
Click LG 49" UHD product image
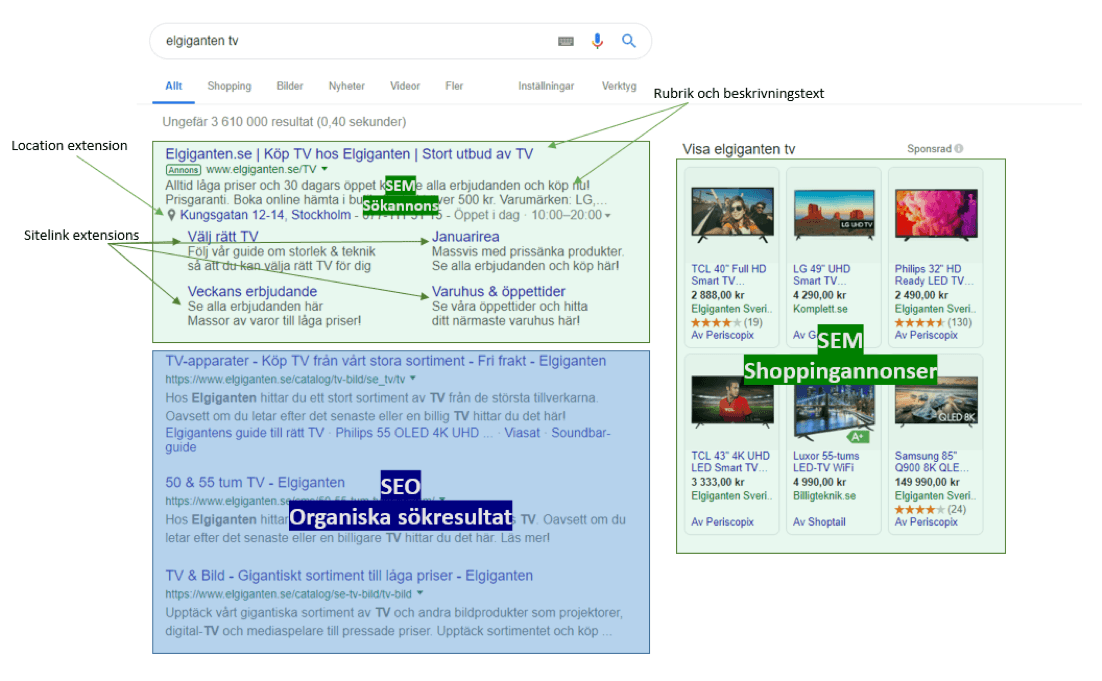[x=834, y=214]
